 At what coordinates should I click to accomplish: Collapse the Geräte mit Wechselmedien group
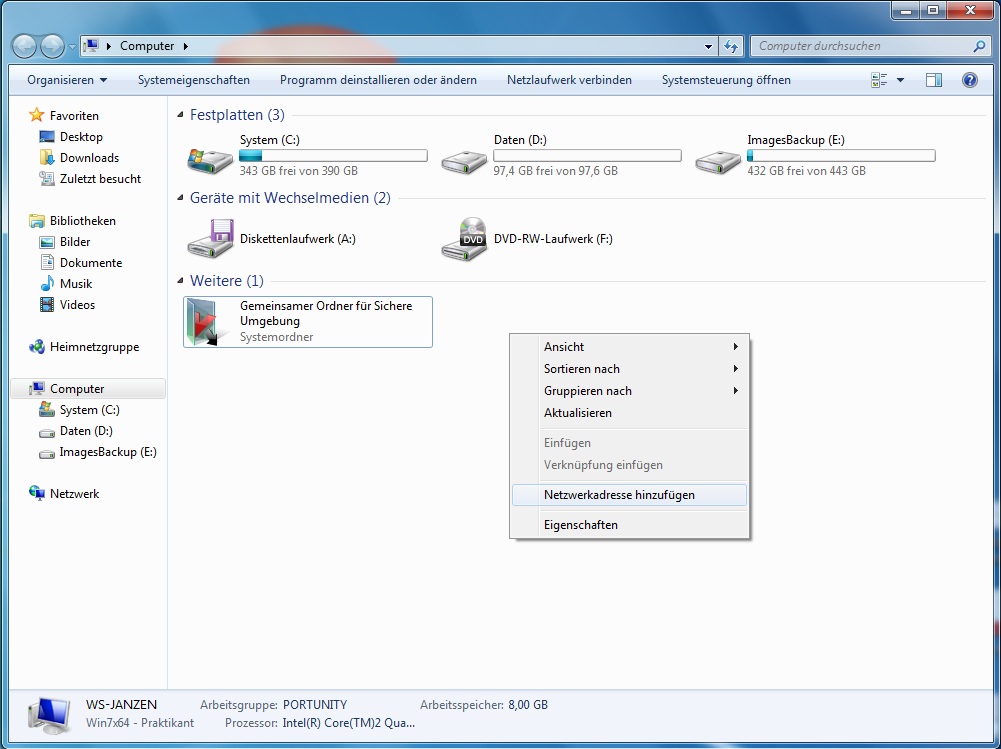(181, 199)
